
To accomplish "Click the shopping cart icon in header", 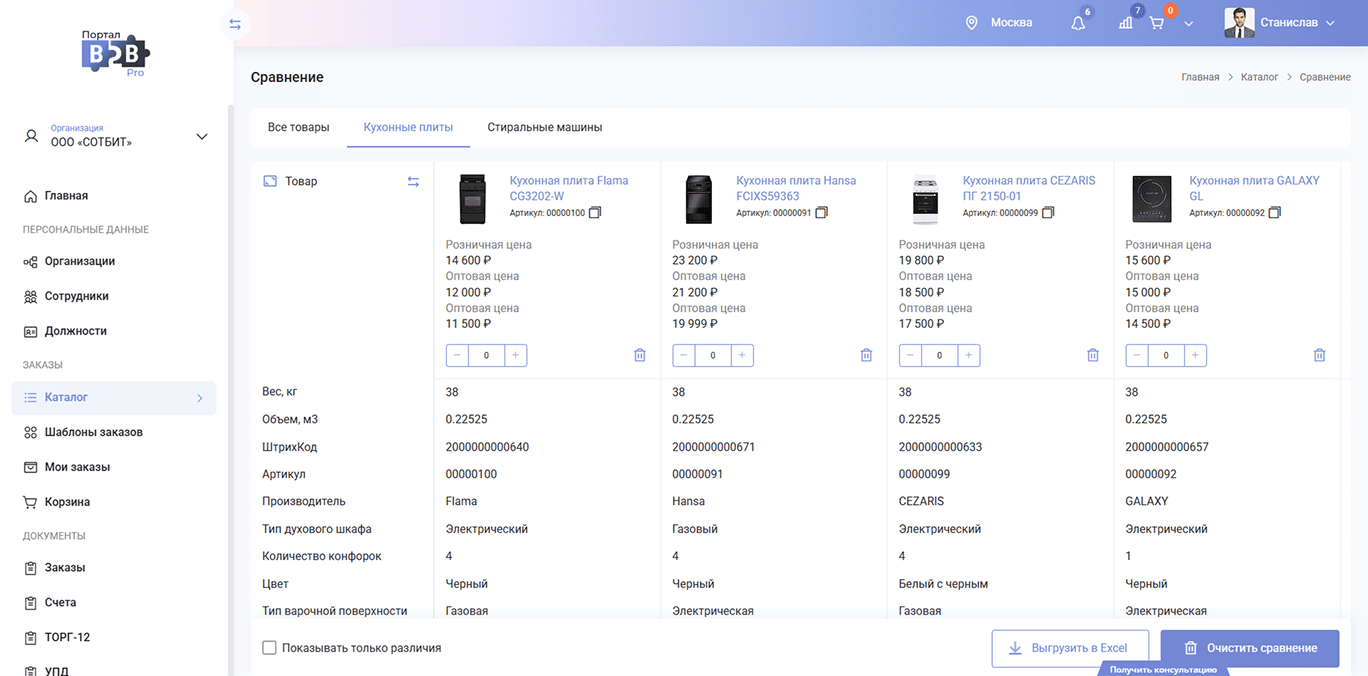I will coord(1157,23).
